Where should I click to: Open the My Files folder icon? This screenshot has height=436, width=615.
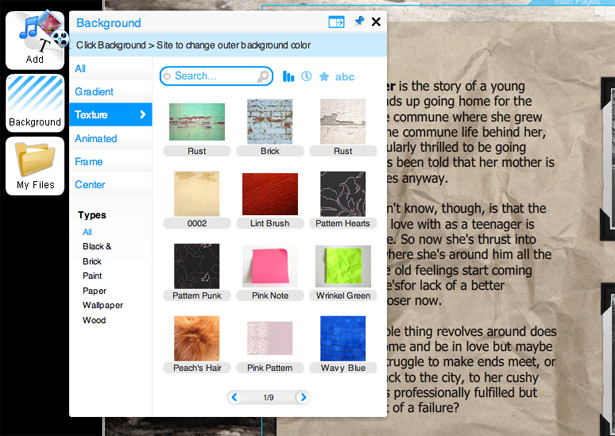(x=35, y=166)
